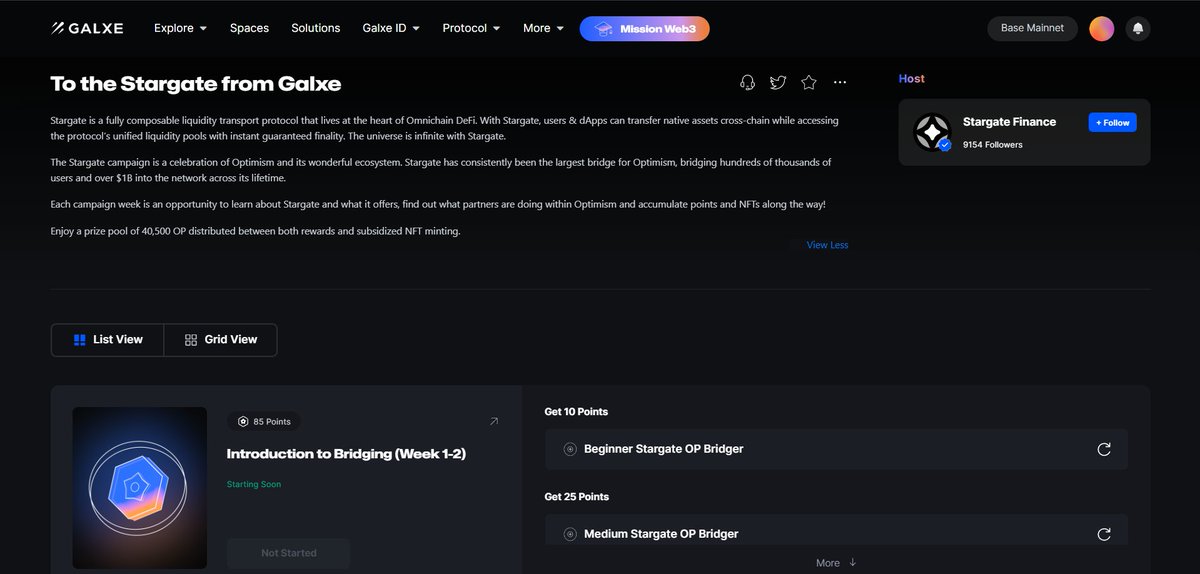
Task: Open the three-dot more options icon
Action: (x=840, y=83)
